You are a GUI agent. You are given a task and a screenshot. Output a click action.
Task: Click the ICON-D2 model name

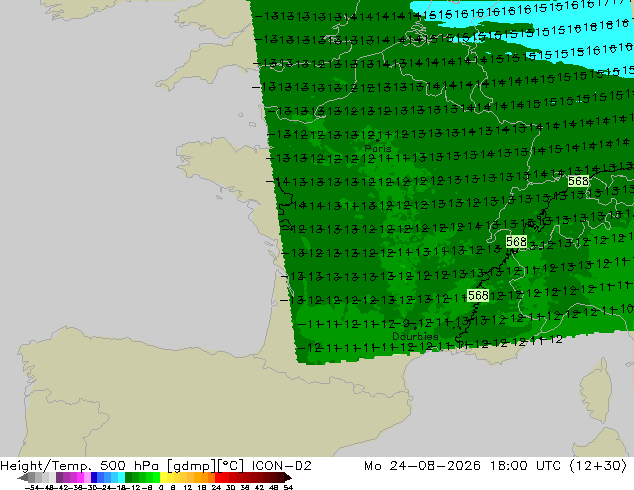[x=281, y=466]
